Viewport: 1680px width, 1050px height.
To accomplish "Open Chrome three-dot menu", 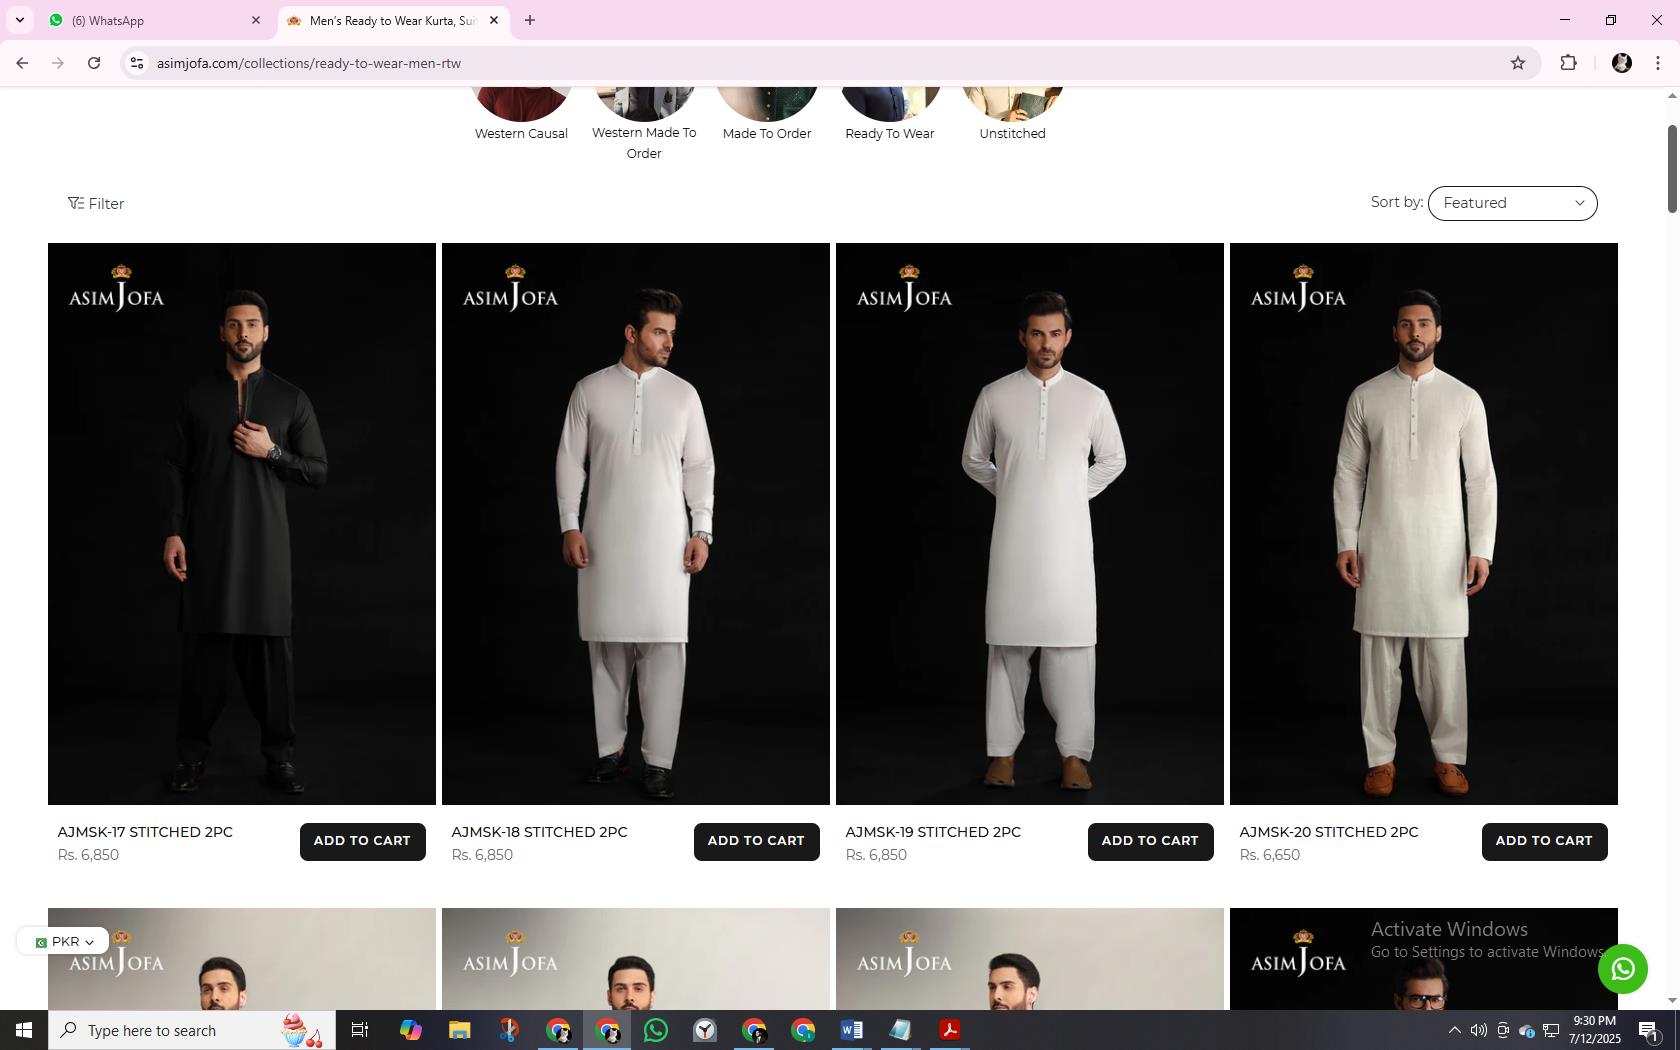I will 1658,63.
